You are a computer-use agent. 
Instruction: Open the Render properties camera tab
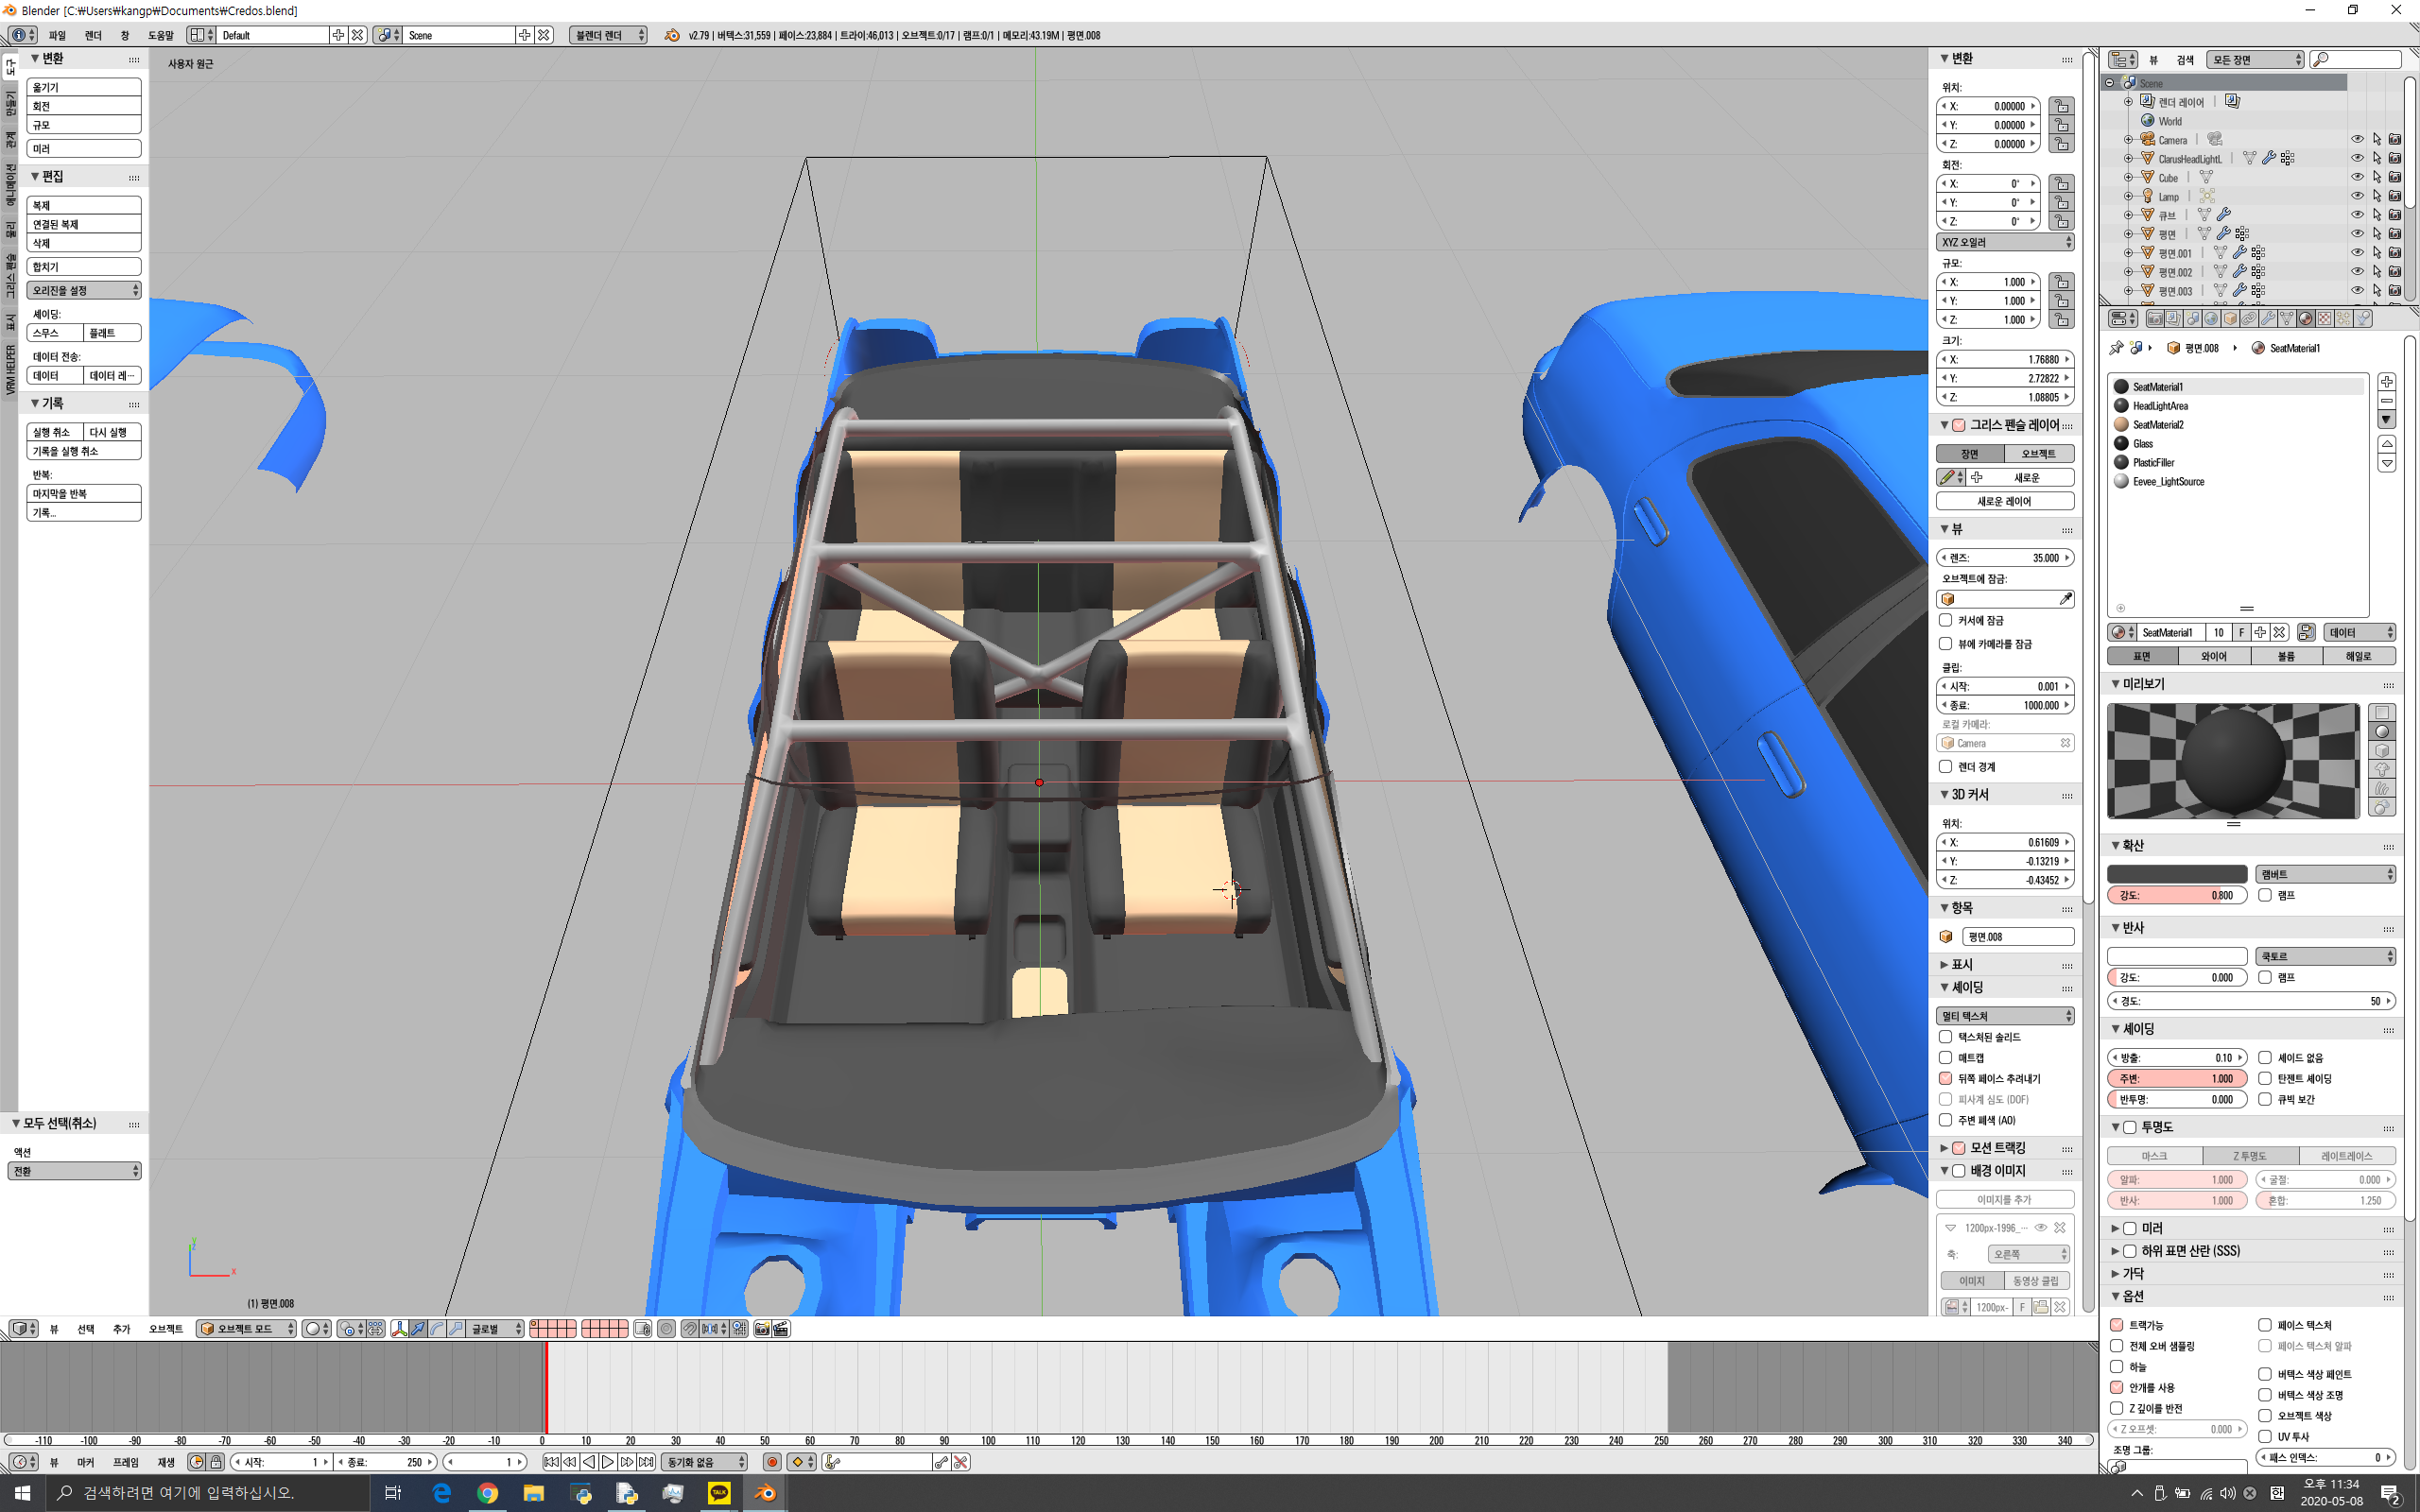coord(2155,318)
